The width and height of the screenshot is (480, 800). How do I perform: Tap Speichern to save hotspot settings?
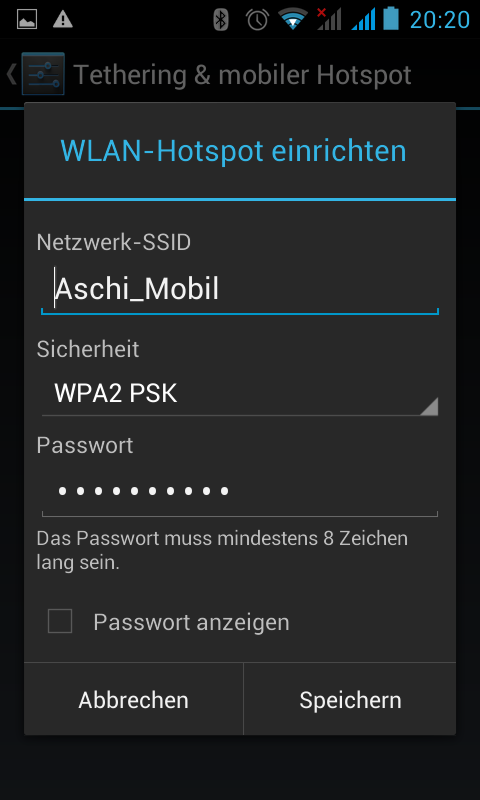point(350,699)
